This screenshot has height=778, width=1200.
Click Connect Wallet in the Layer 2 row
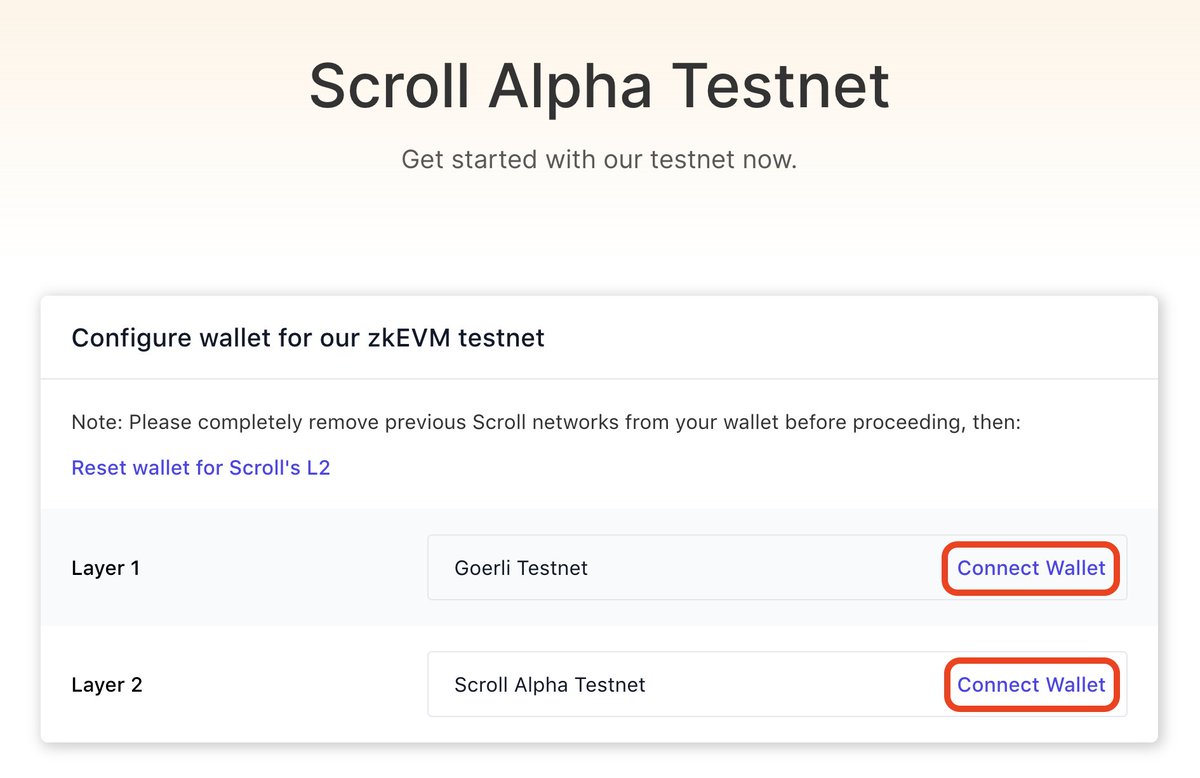pos(1031,685)
